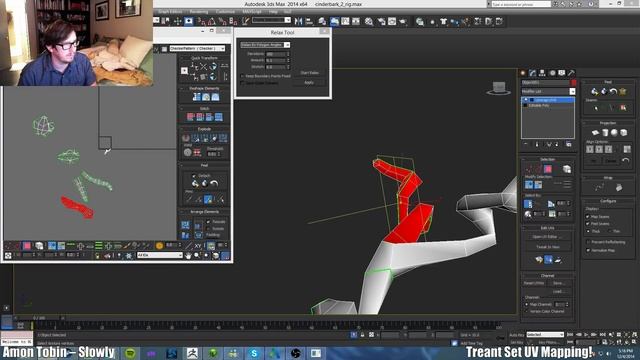640x360 pixels.
Task: Click Reset UVWs button
Action: tap(534, 283)
